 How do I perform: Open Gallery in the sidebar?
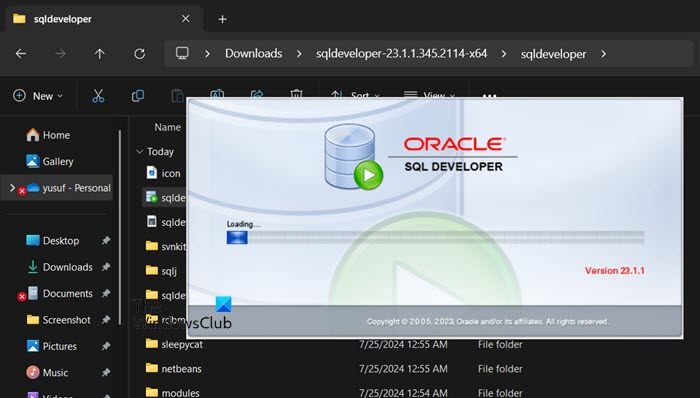[50, 162]
